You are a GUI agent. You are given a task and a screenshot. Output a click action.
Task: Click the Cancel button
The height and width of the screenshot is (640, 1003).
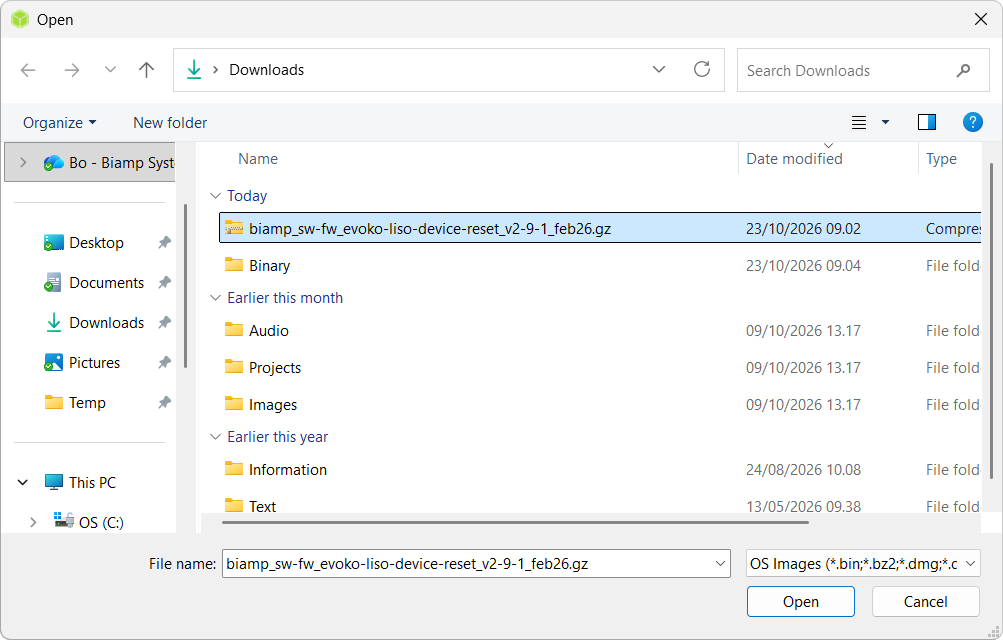[926, 602]
